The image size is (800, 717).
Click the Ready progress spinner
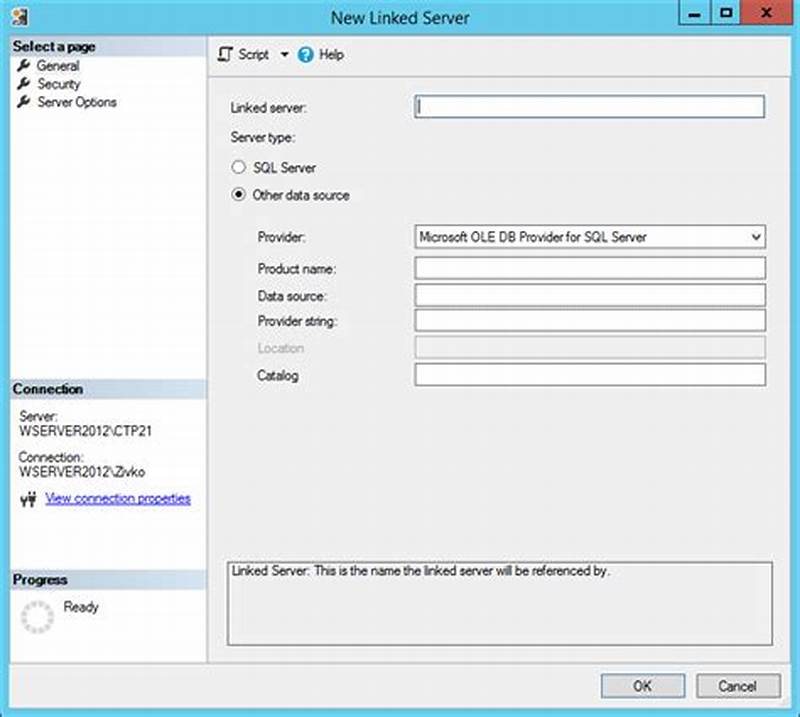[37, 614]
